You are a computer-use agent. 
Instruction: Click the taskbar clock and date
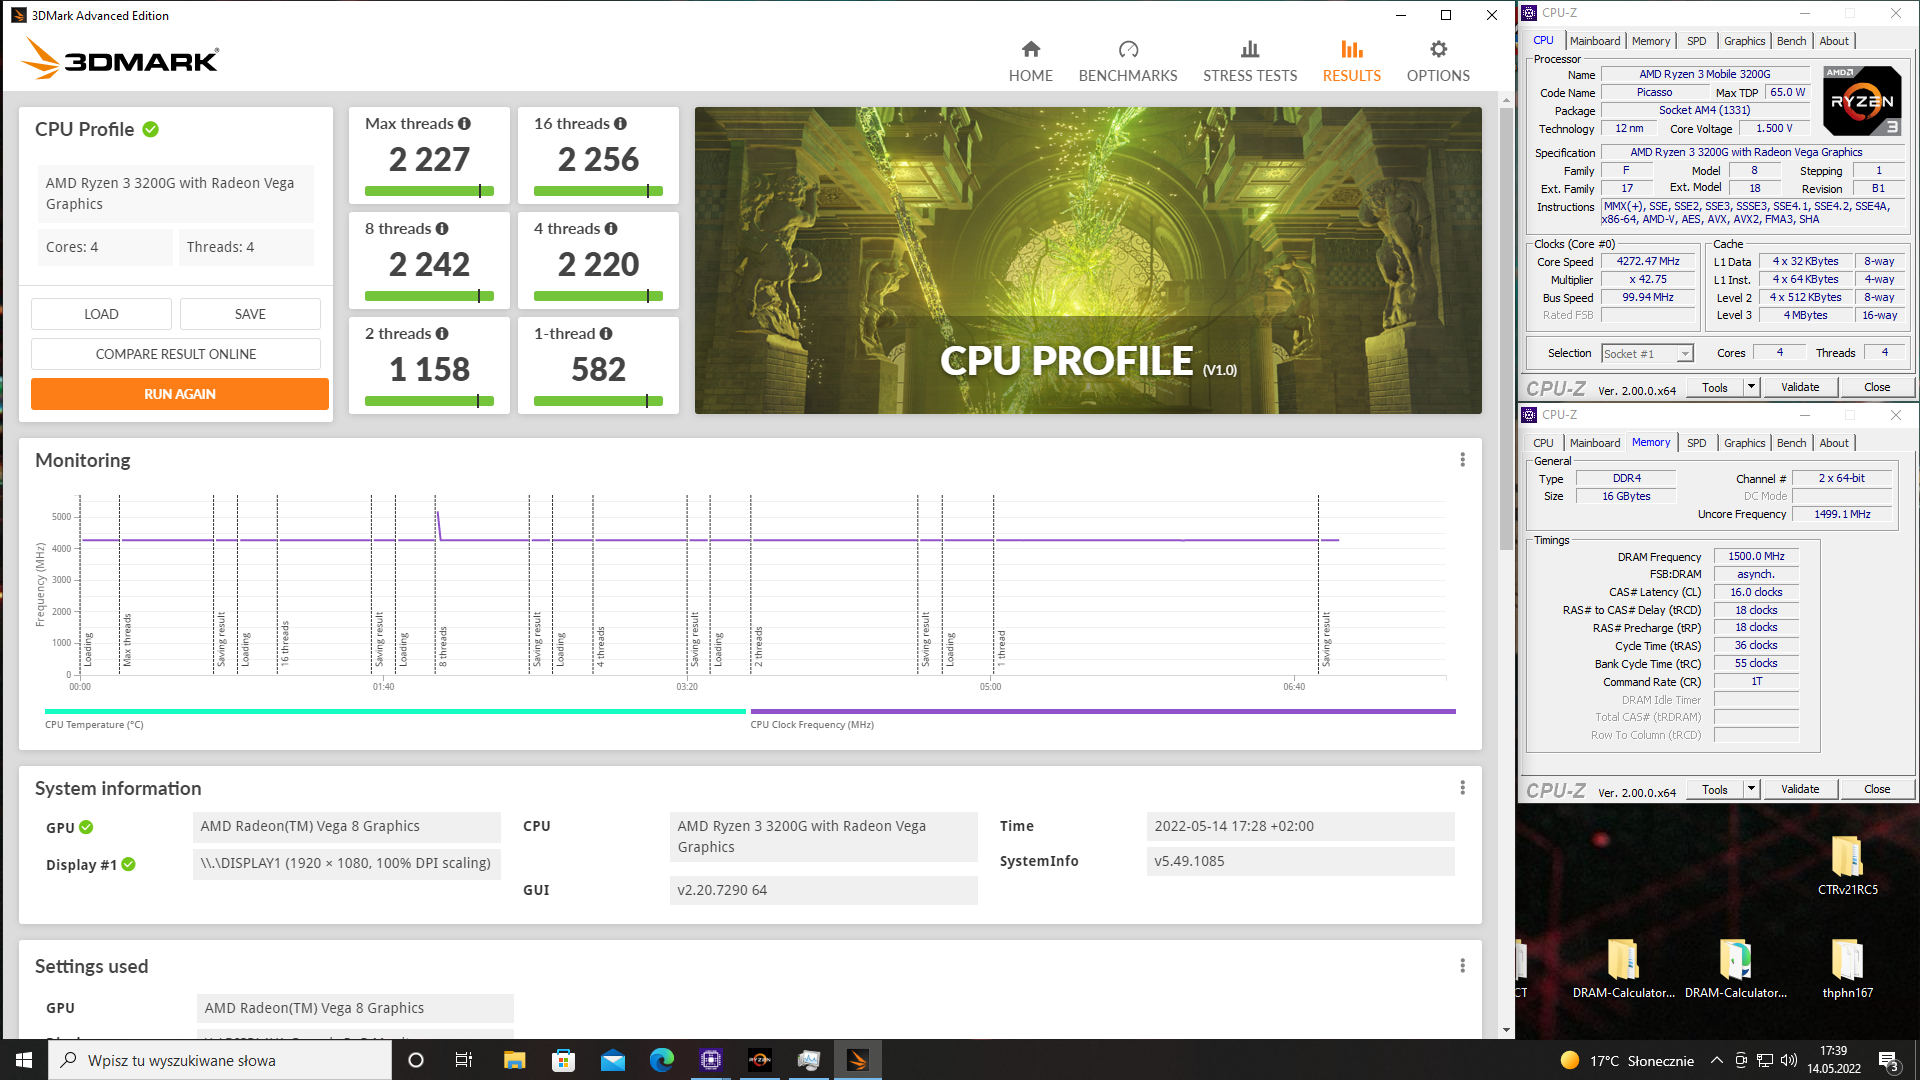click(1833, 1060)
